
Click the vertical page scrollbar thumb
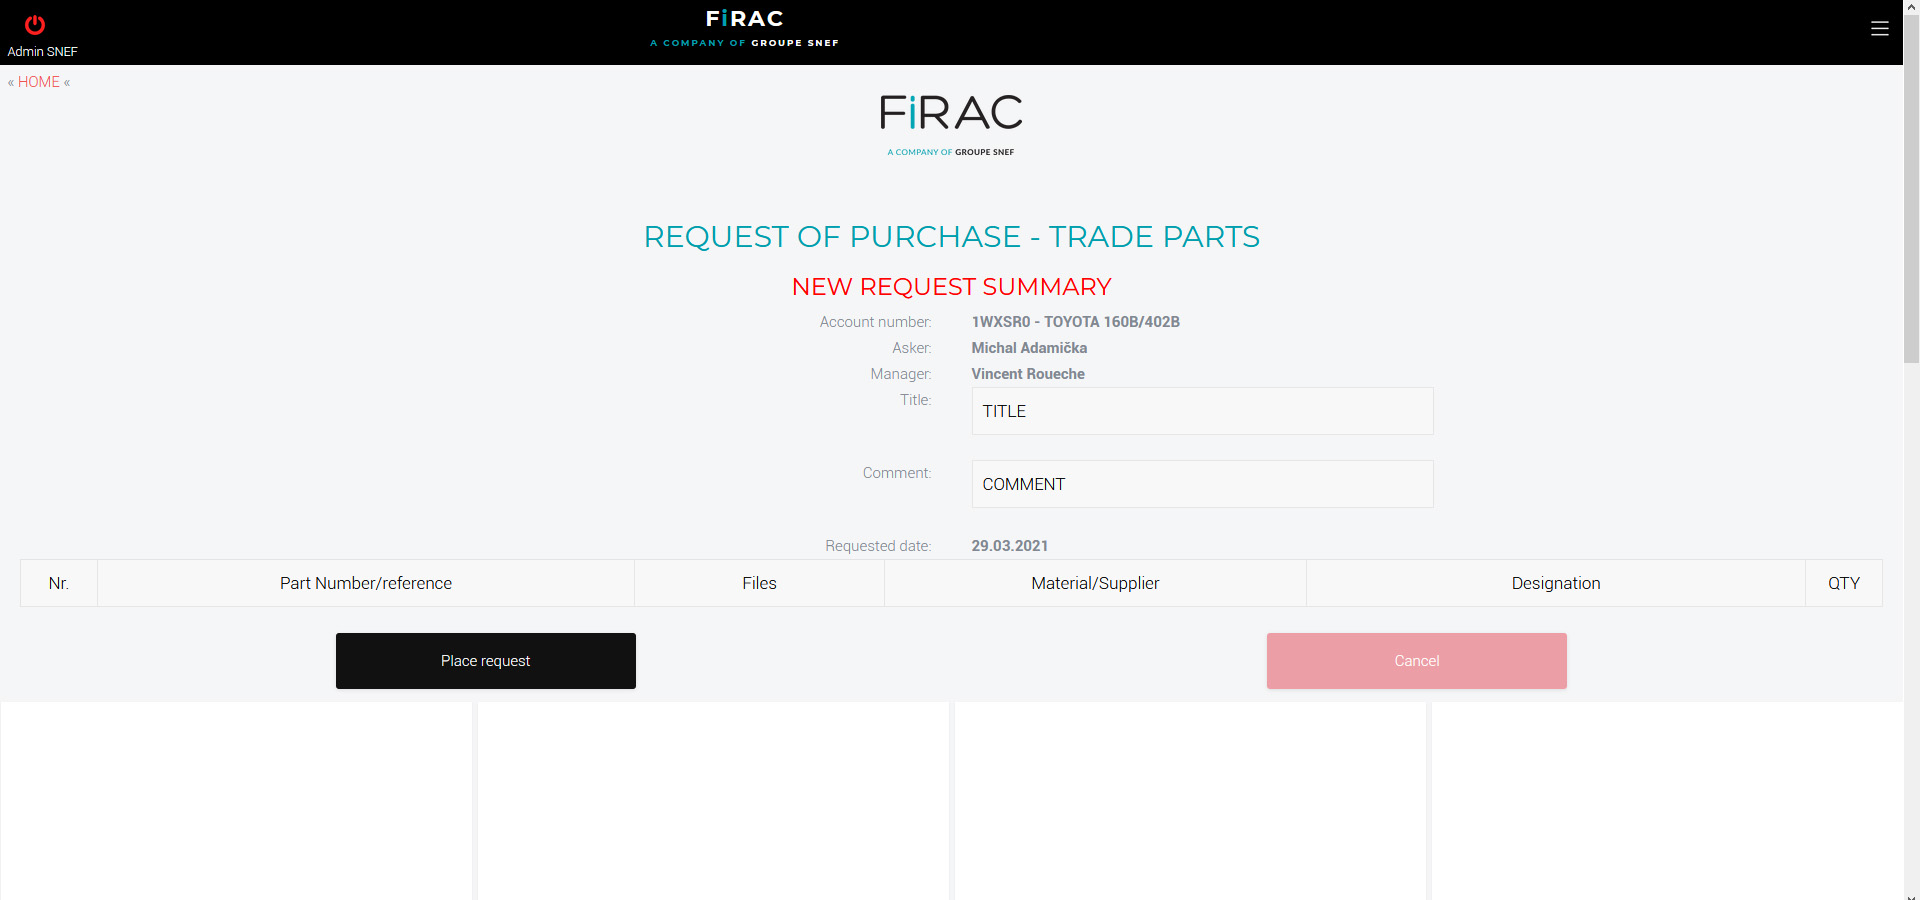(x=1911, y=190)
